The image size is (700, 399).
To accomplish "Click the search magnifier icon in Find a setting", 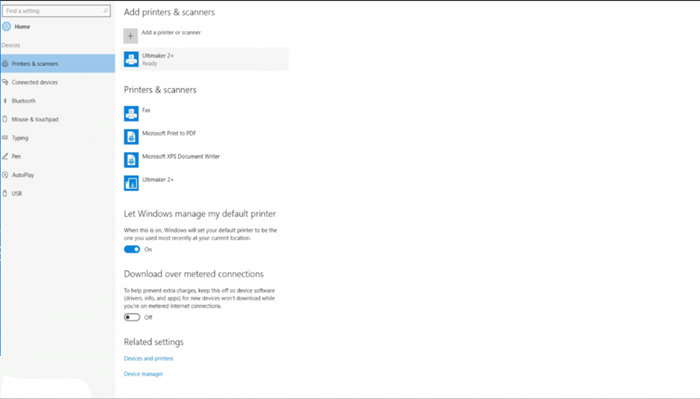I will point(105,11).
